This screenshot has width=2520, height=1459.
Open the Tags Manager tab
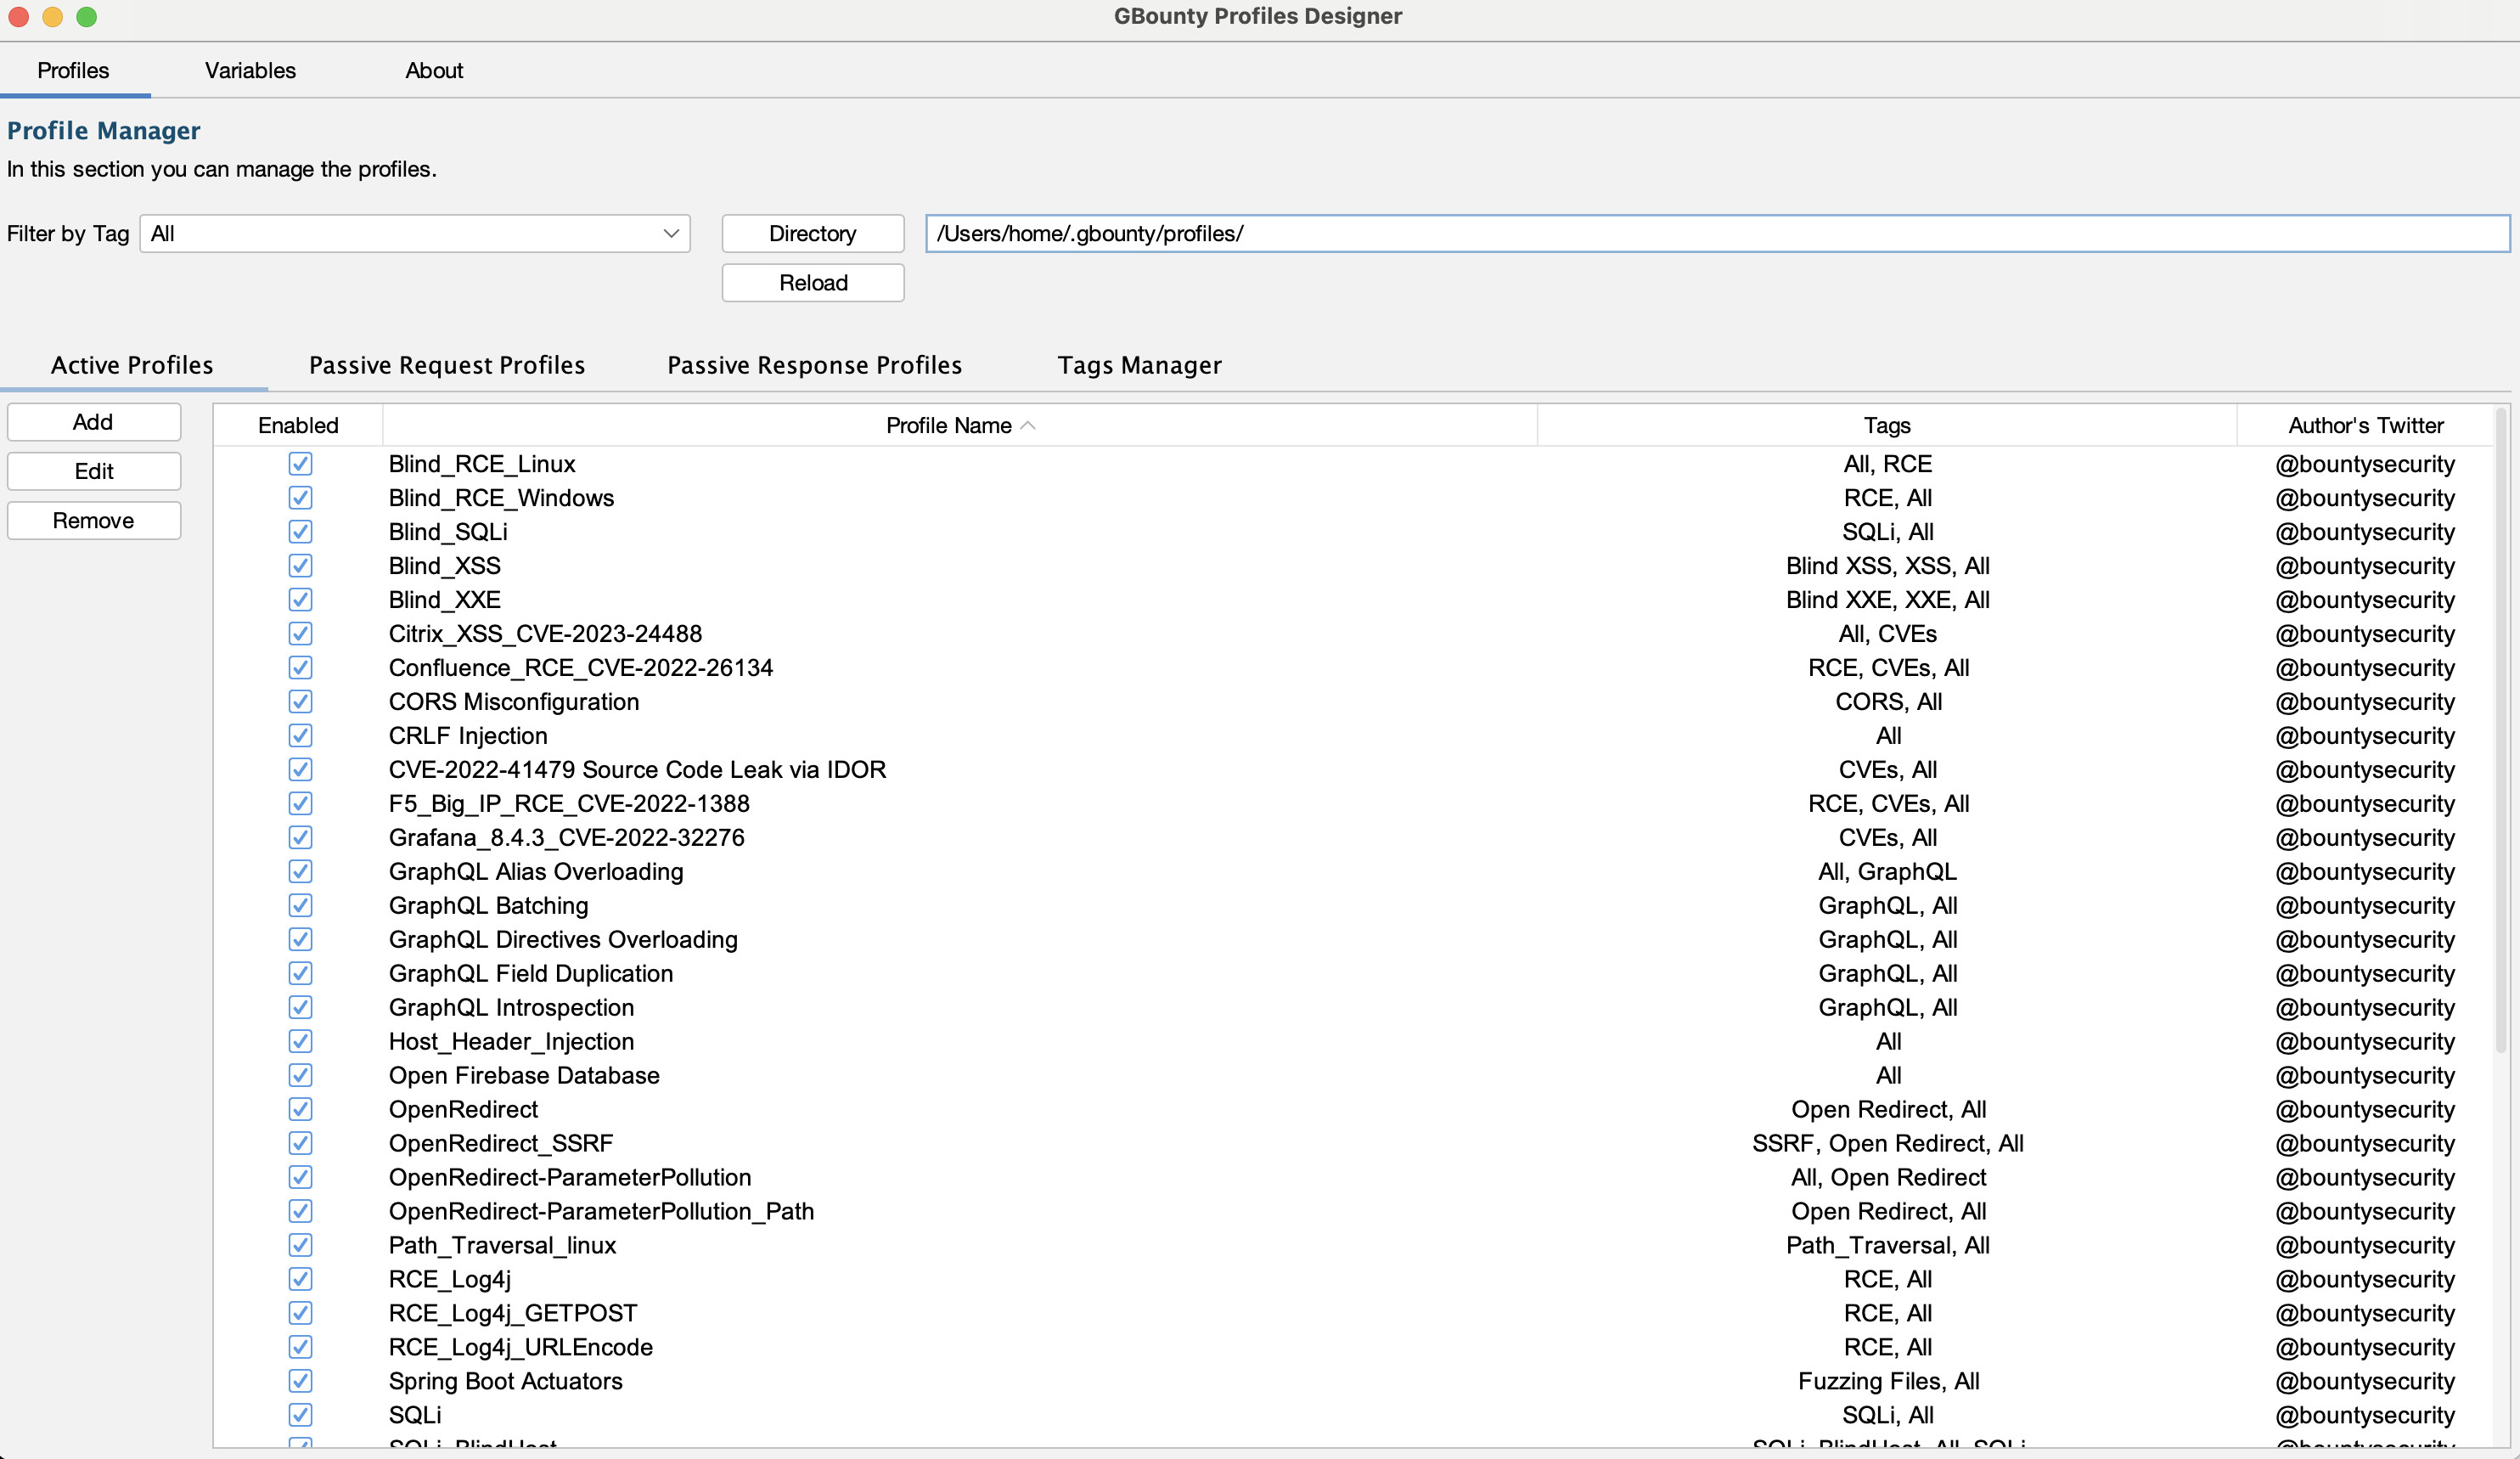(1139, 366)
